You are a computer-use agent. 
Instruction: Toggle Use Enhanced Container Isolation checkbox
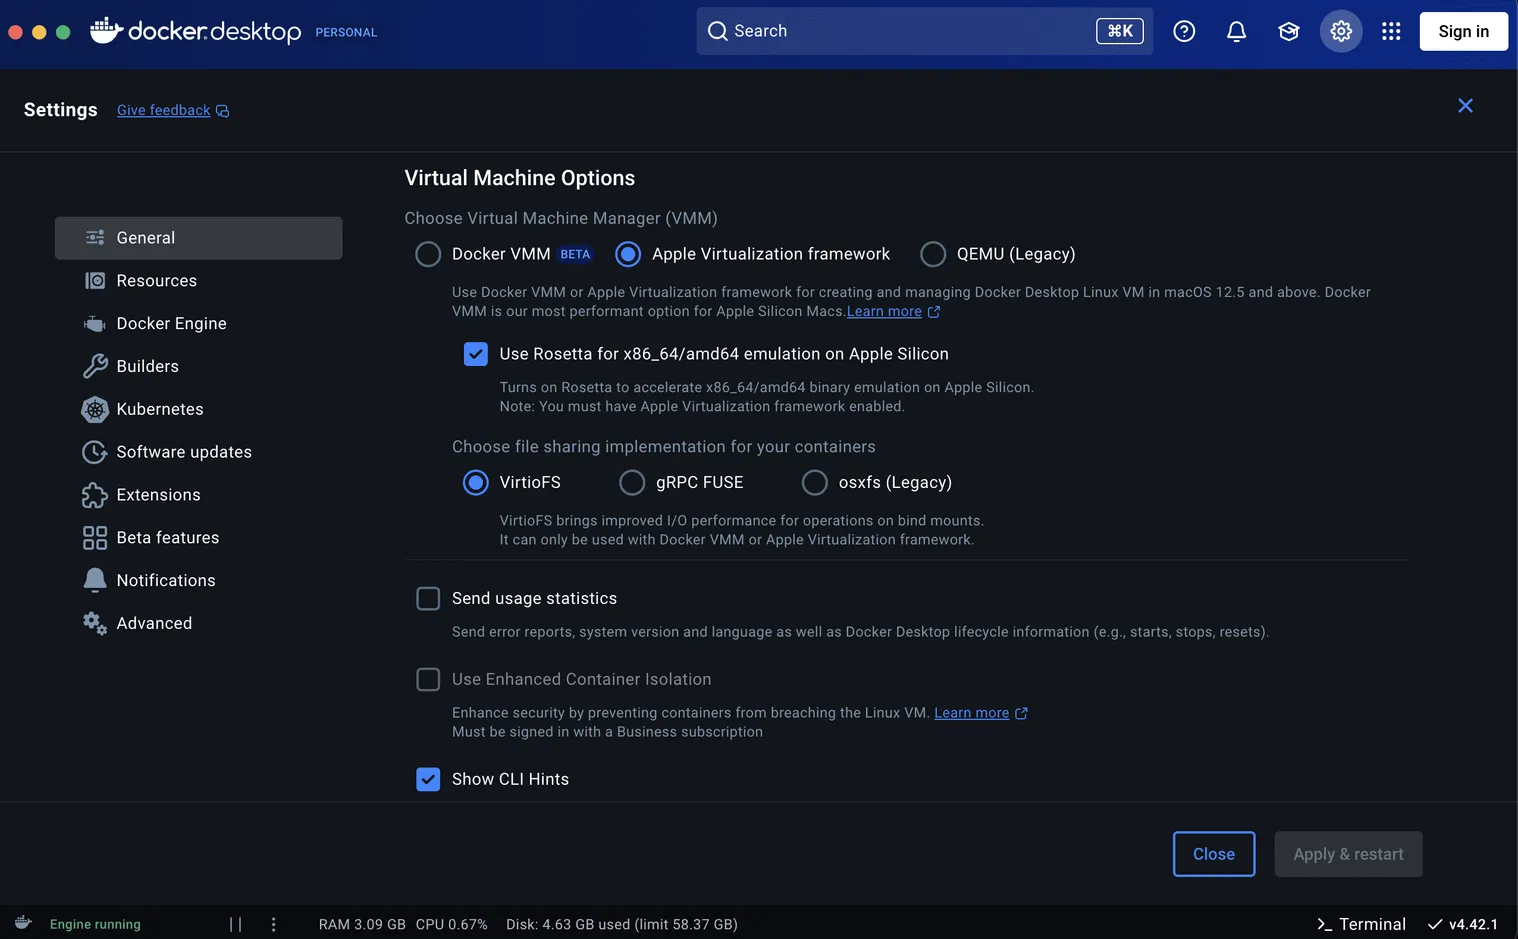click(x=428, y=680)
